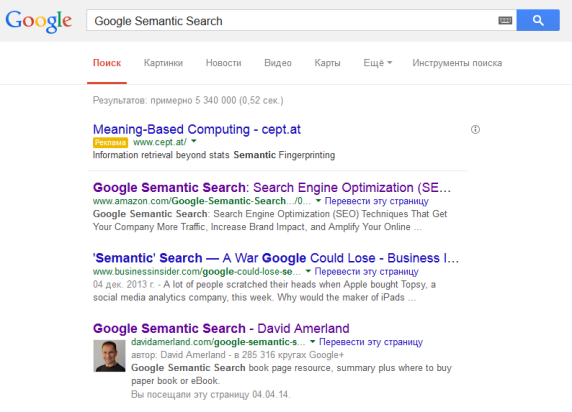Expand arrow beside the davidamerland.com URL
This screenshot has height=412, width=572.
tap(312, 342)
